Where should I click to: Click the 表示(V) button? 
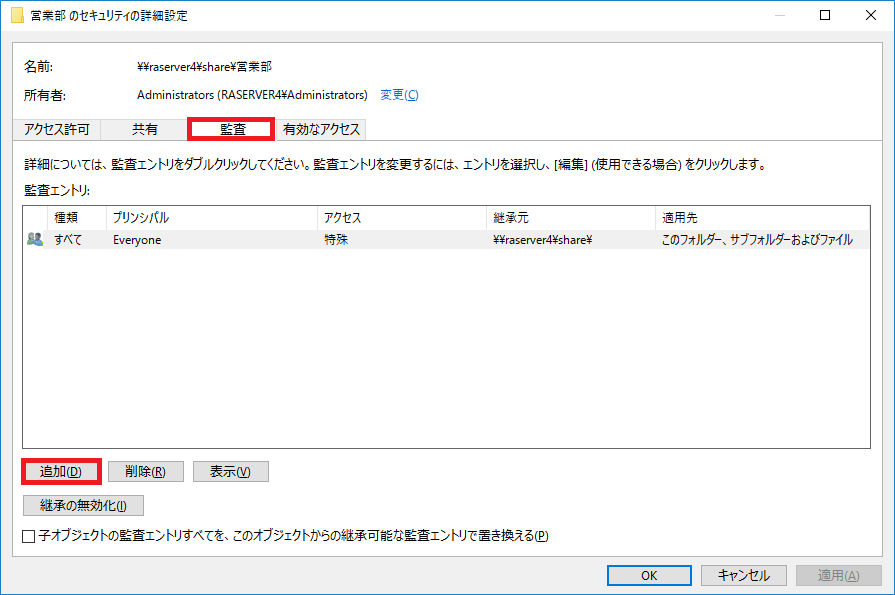coord(231,472)
